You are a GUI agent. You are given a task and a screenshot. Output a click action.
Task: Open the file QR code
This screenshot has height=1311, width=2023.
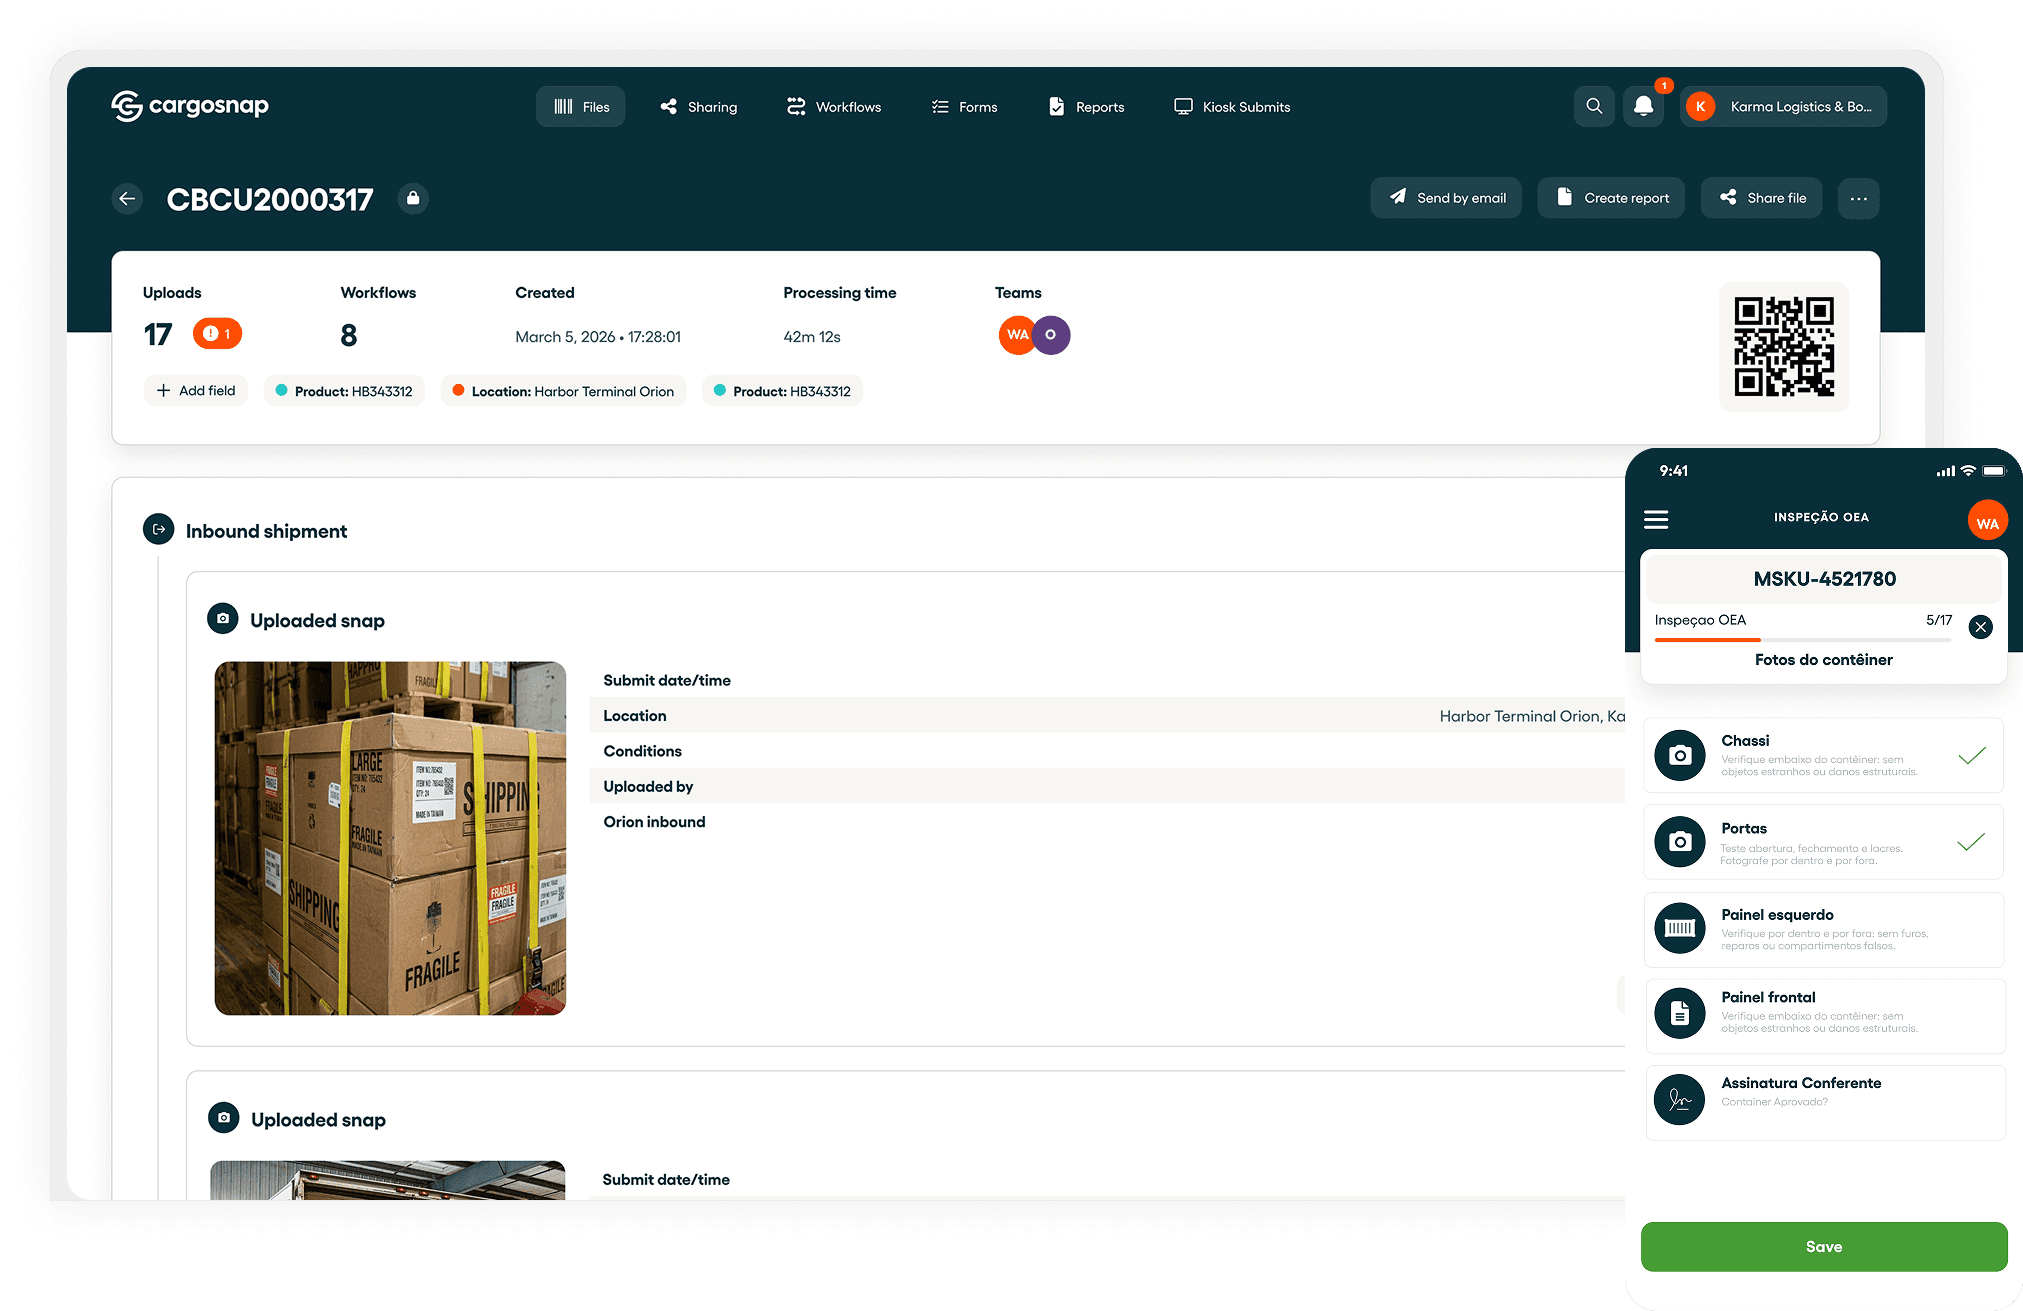1784,346
